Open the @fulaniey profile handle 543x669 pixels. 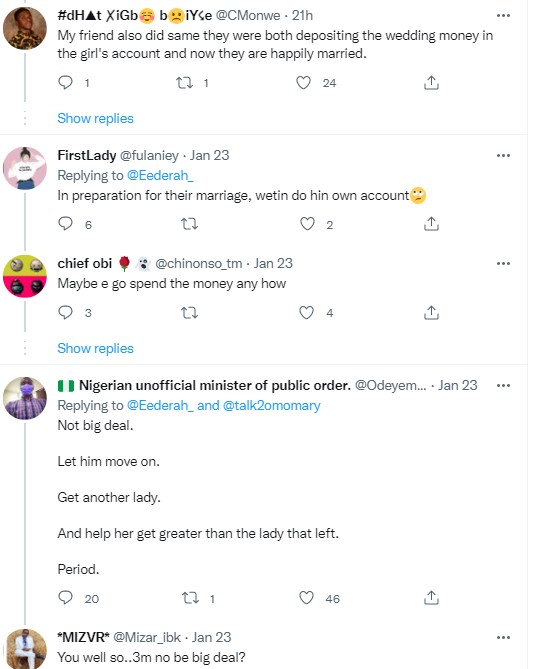point(149,155)
